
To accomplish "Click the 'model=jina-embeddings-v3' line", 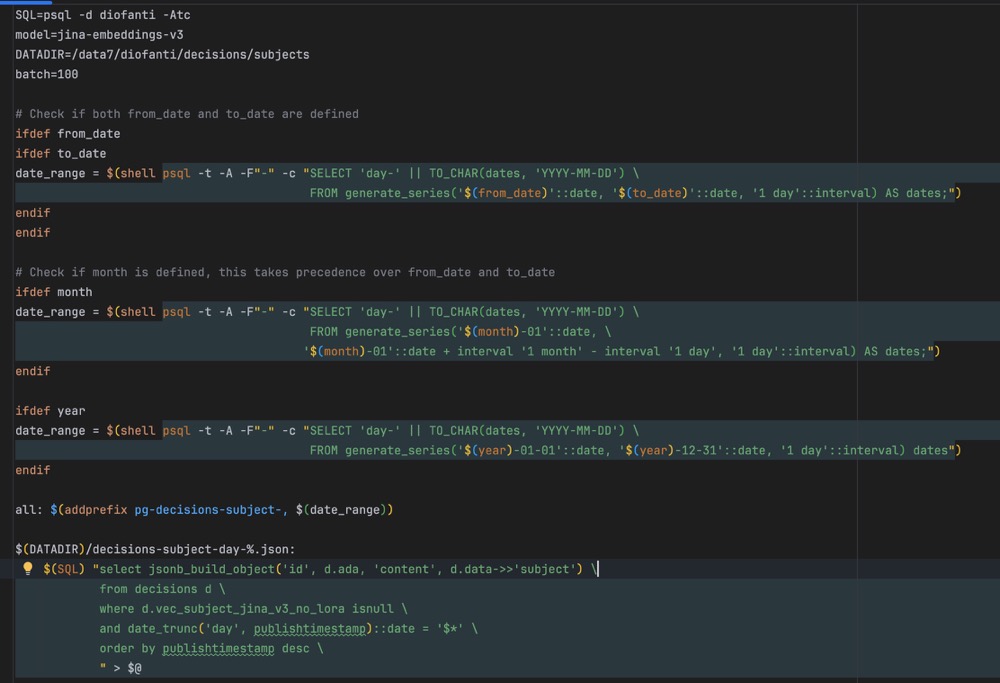I will (99, 34).
